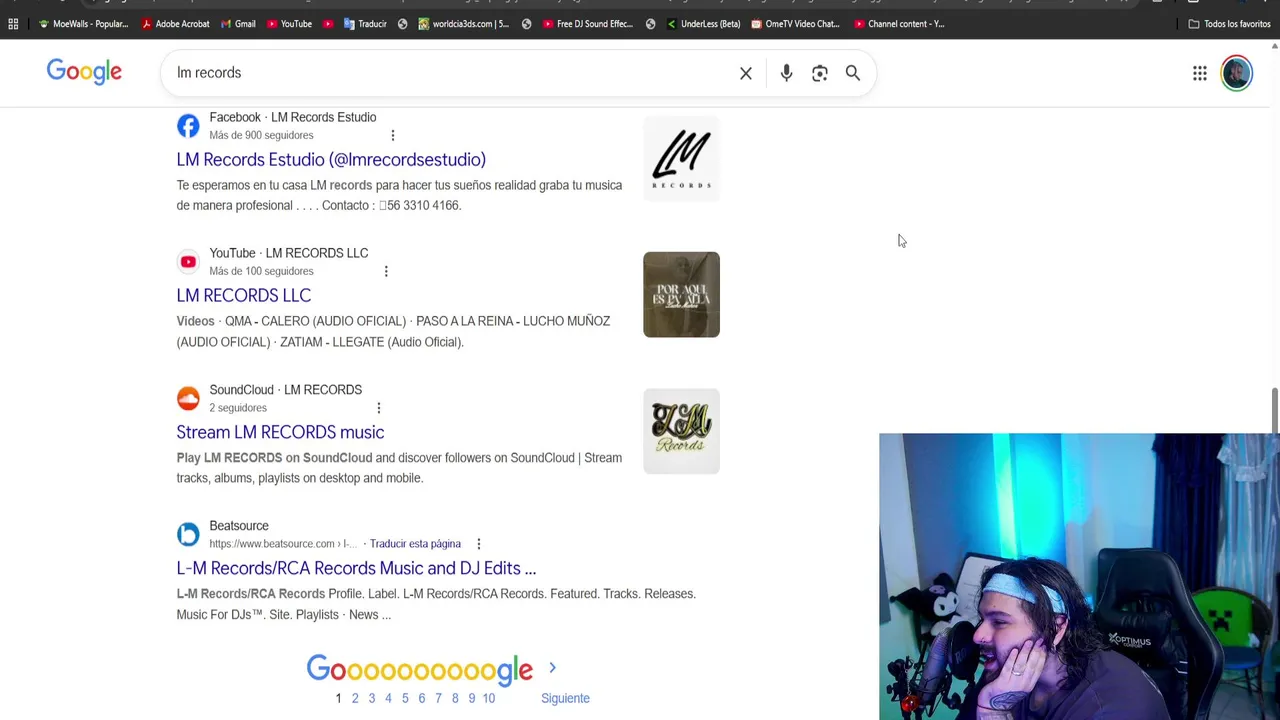Click the YouTube · LM RECORDS LLC source line
The width and height of the screenshot is (1280, 720).
(x=289, y=253)
